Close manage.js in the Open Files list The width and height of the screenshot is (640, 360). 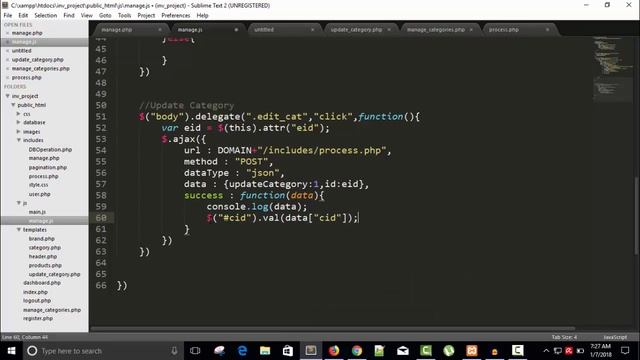[7, 42]
